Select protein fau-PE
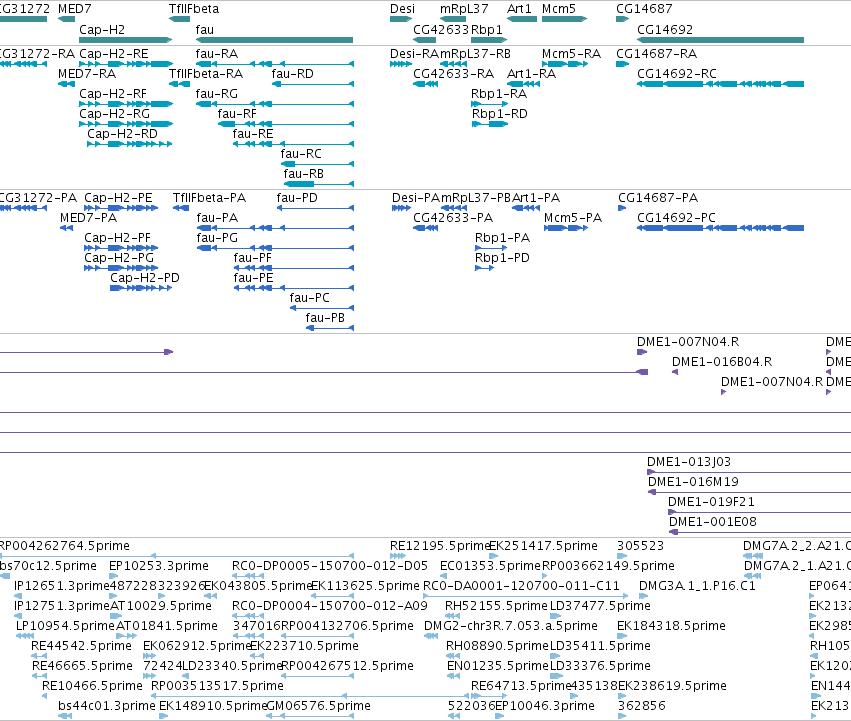851x721 pixels. (294, 288)
